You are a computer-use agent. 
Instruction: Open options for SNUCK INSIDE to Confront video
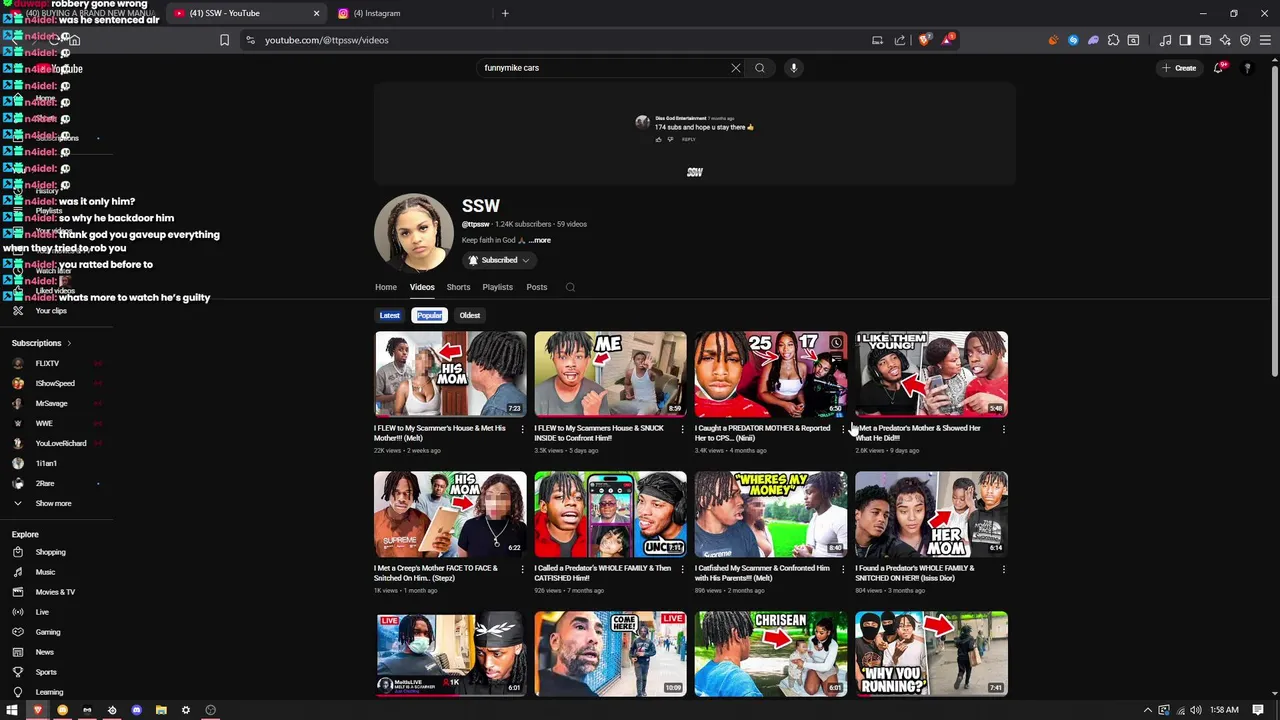(x=682, y=429)
